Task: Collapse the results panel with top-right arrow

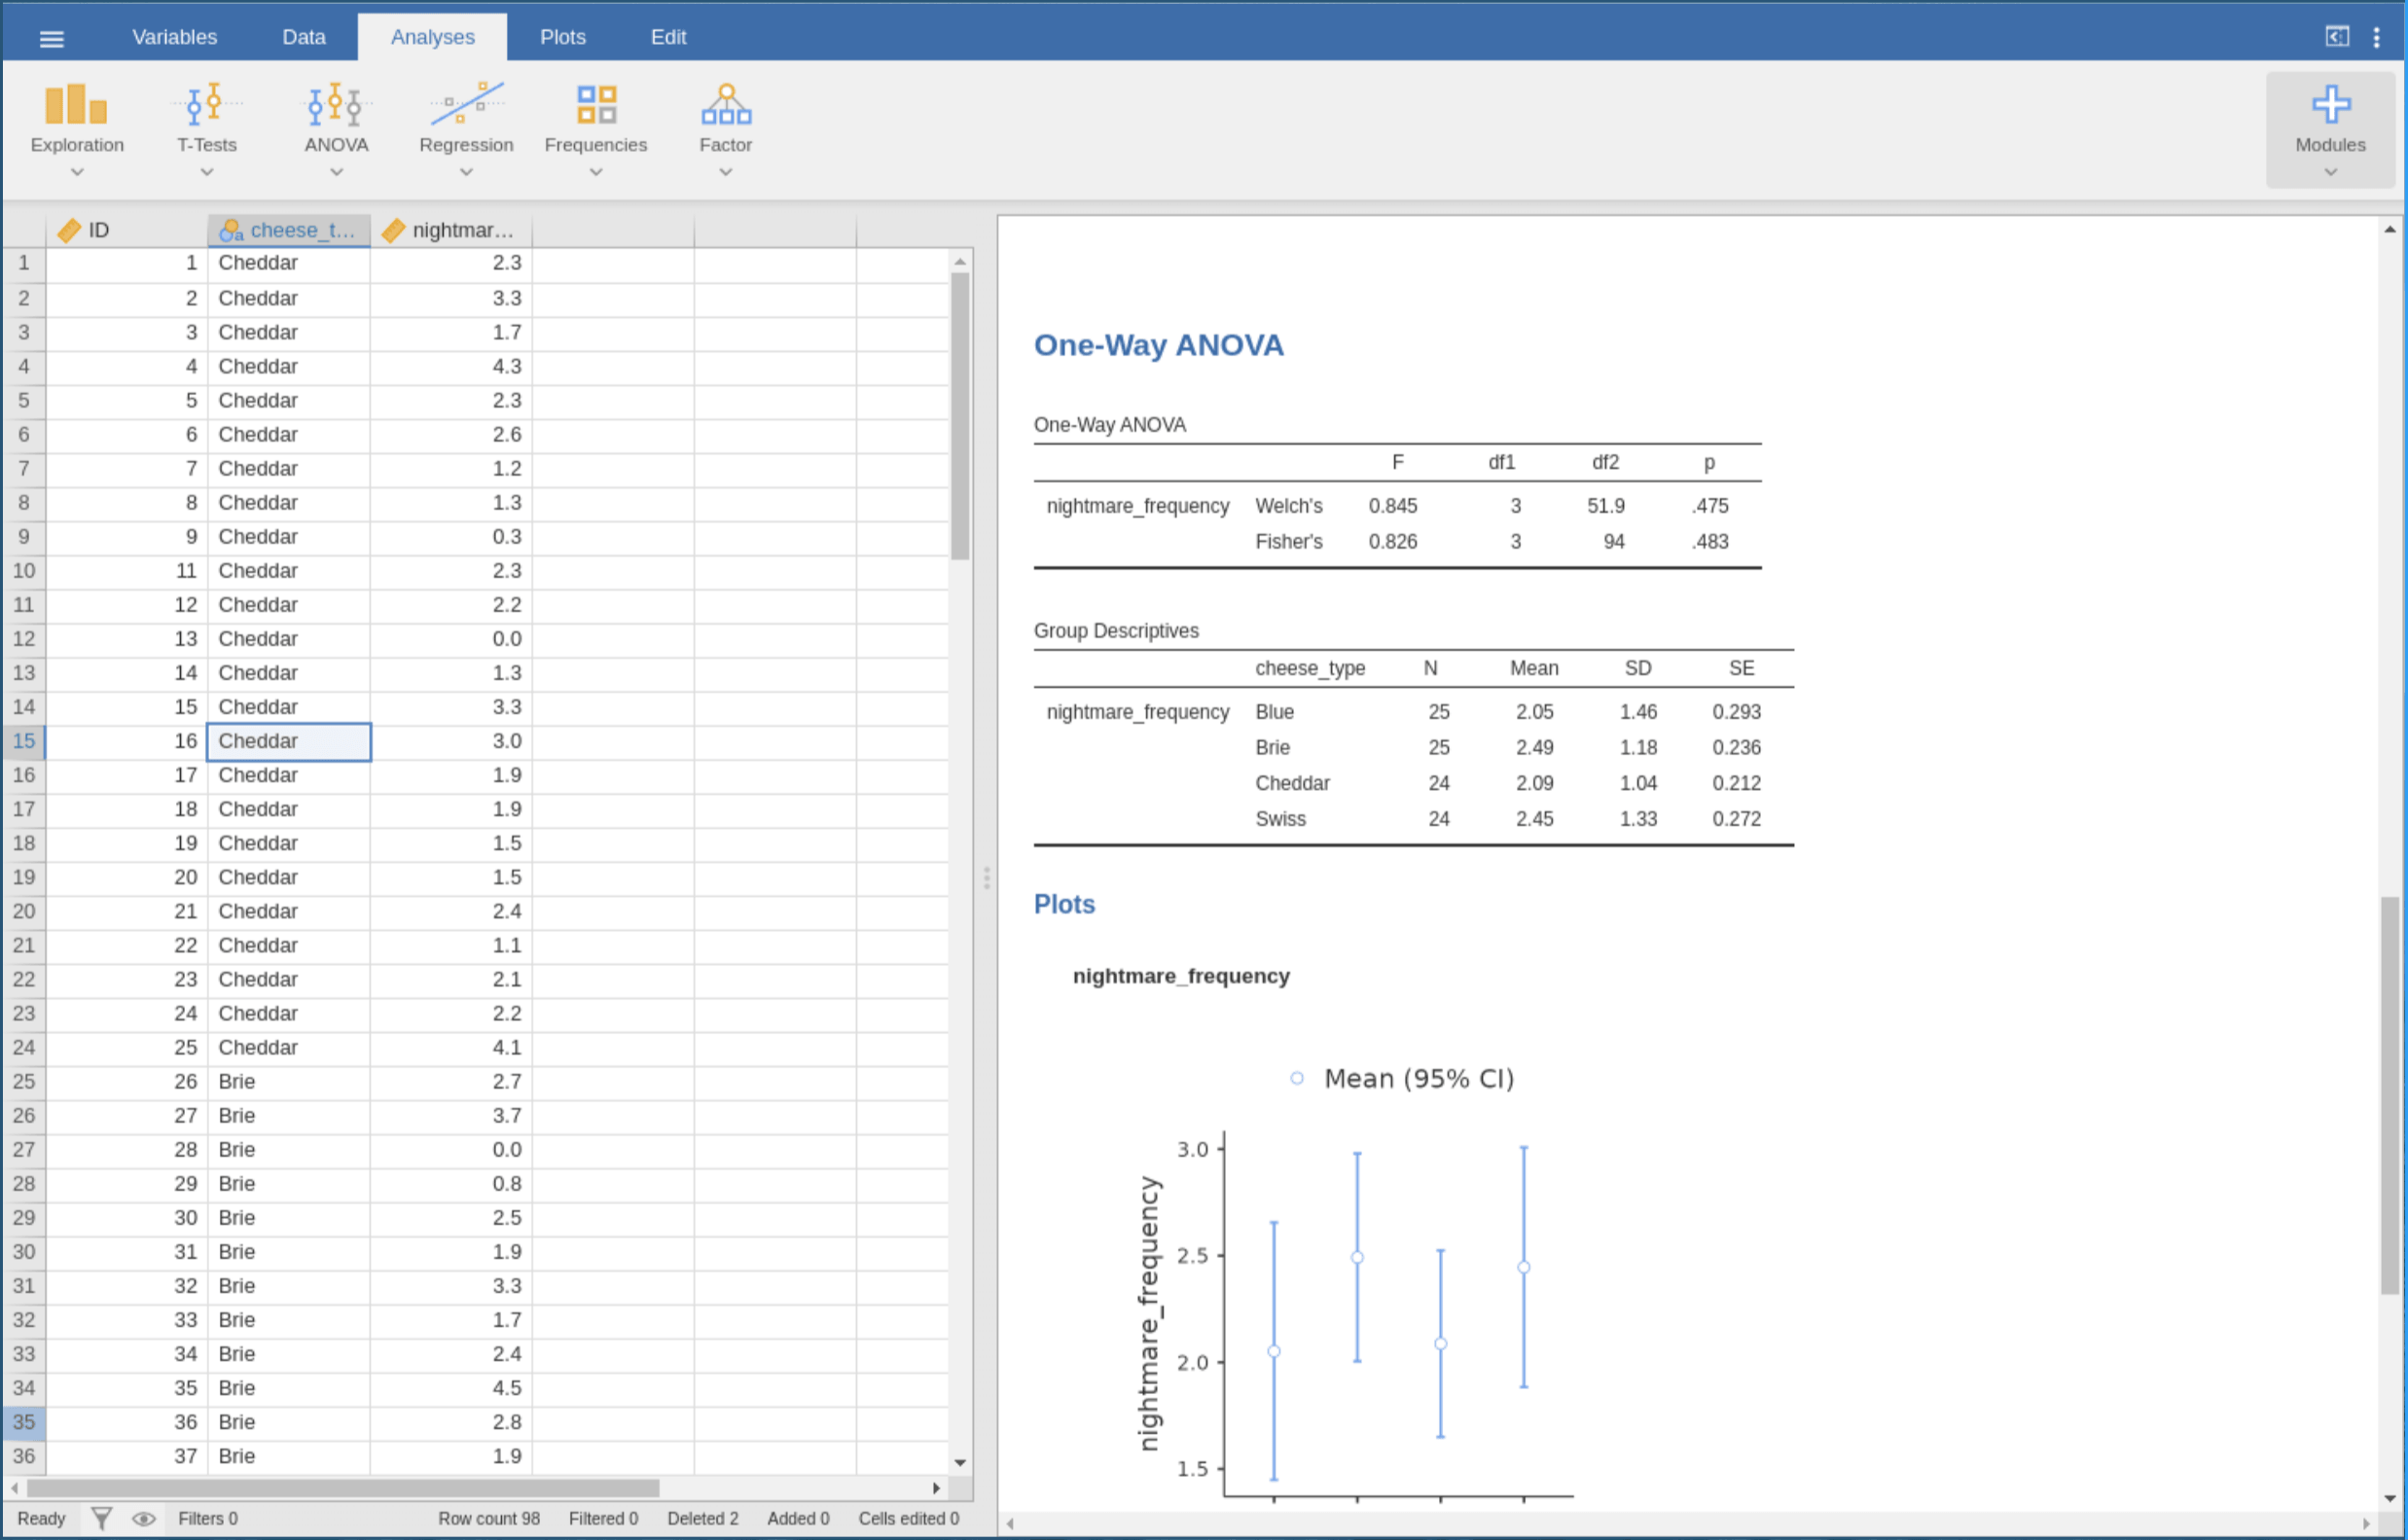Action: [2337, 36]
